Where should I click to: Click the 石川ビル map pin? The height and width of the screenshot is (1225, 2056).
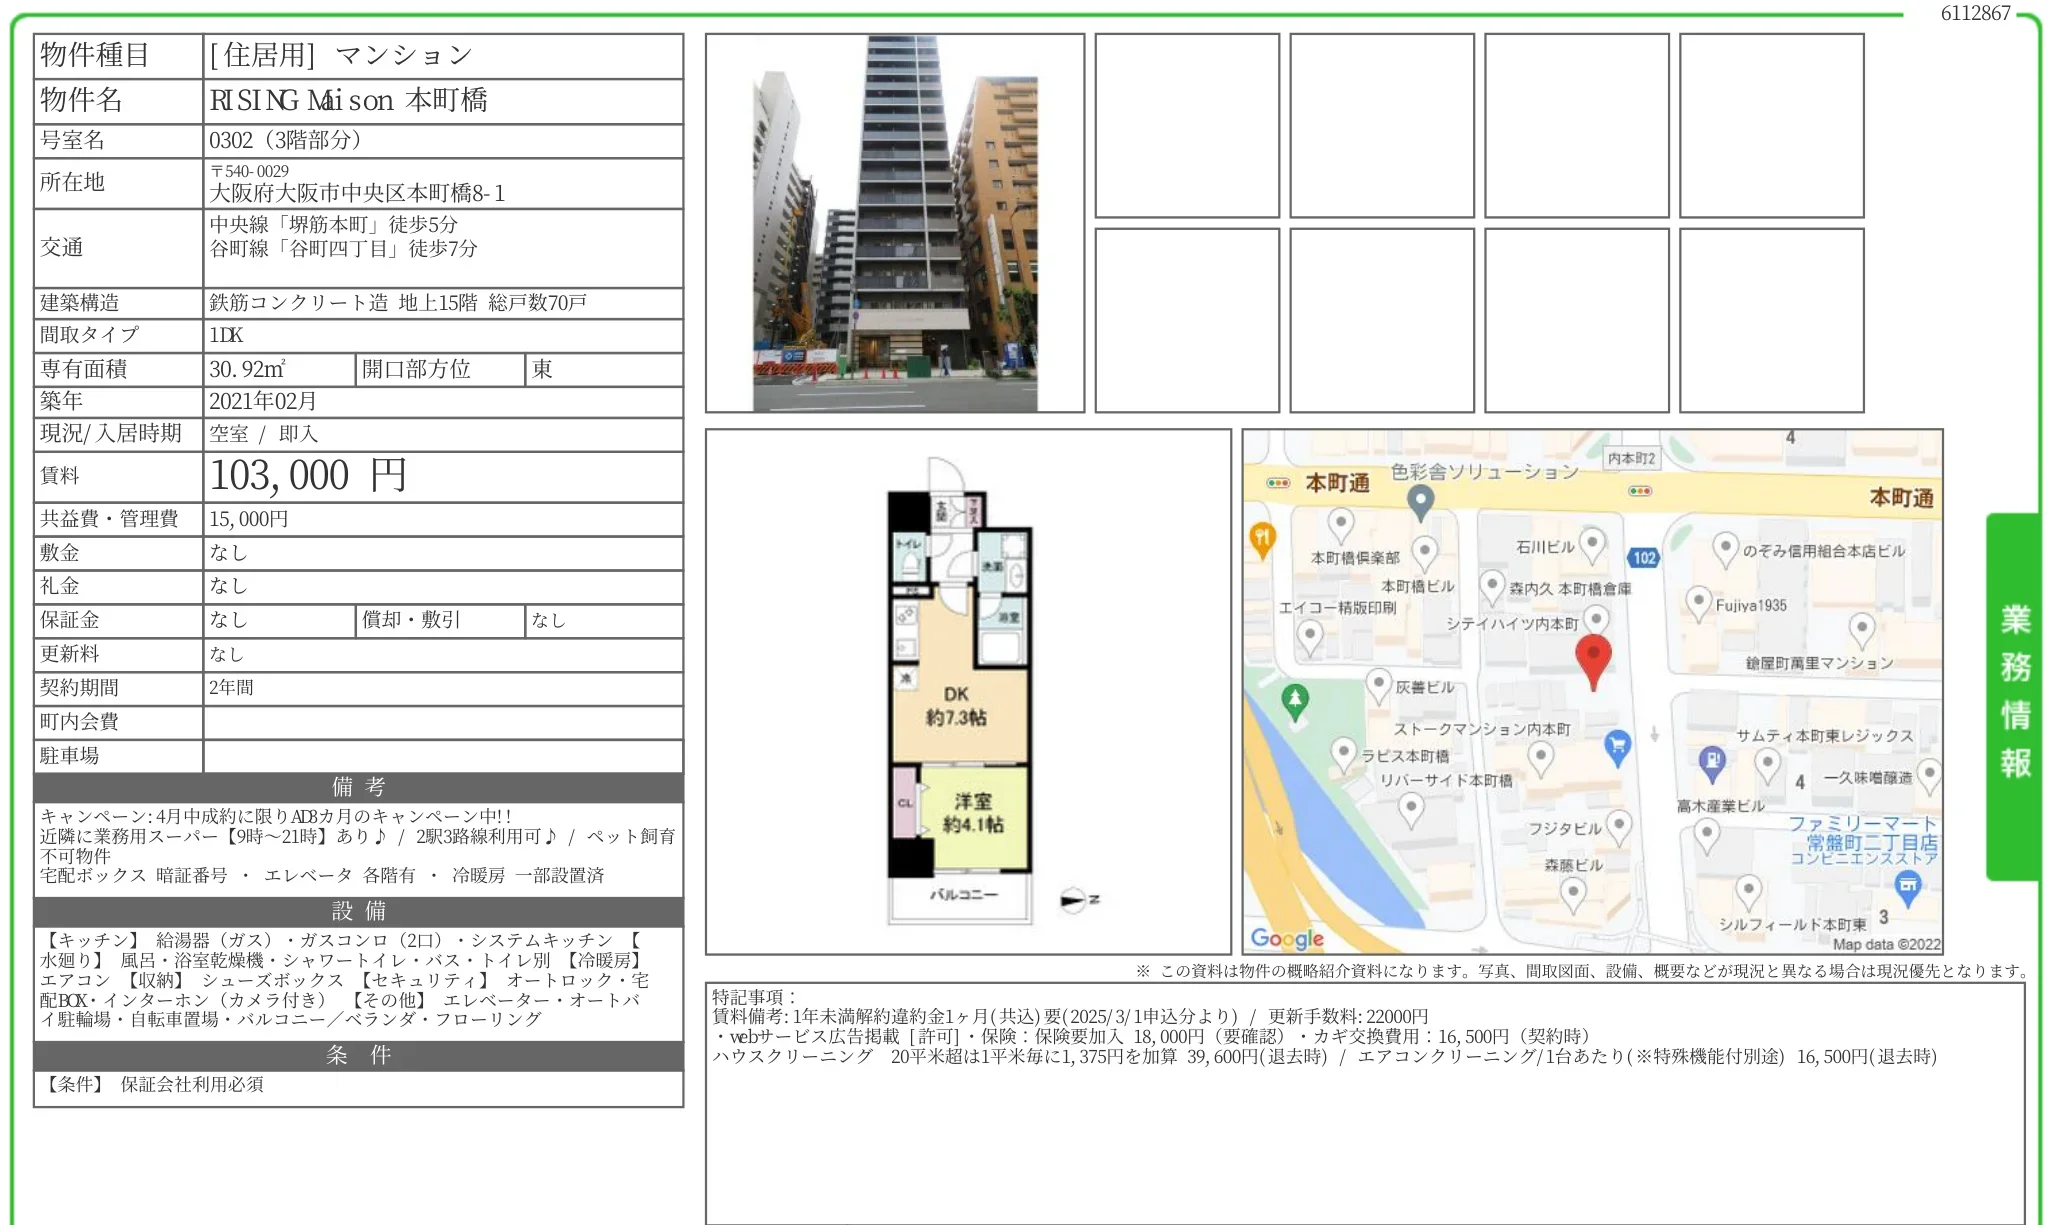click(1592, 543)
